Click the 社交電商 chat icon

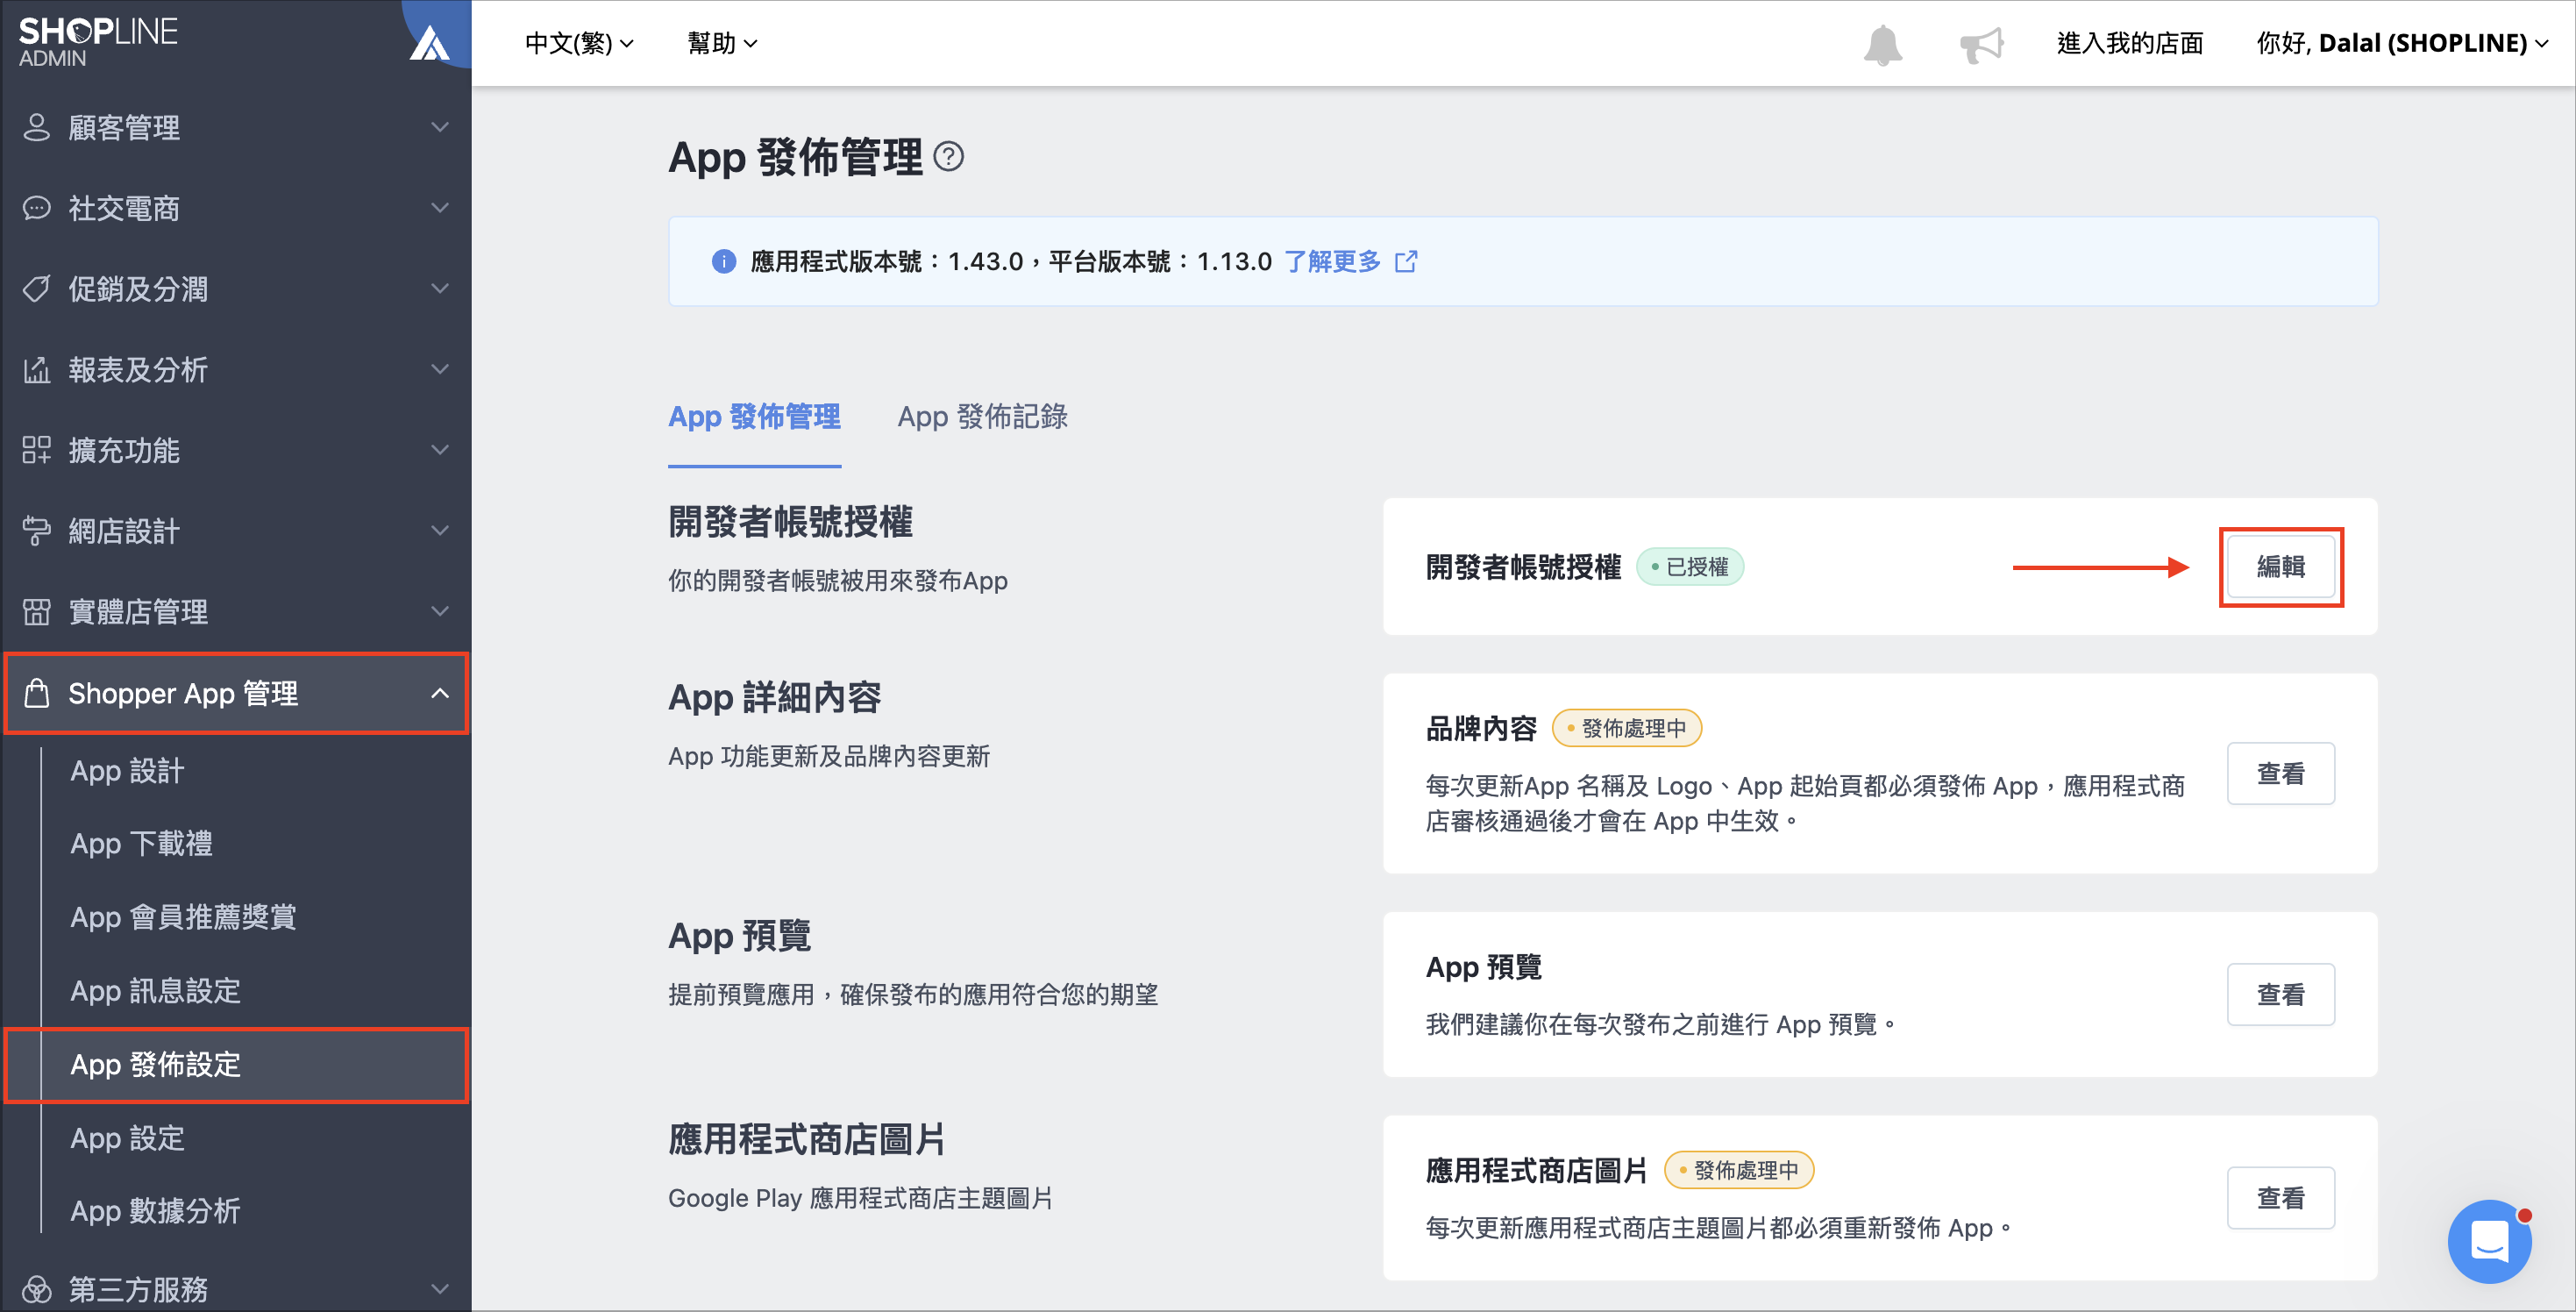pos(37,208)
